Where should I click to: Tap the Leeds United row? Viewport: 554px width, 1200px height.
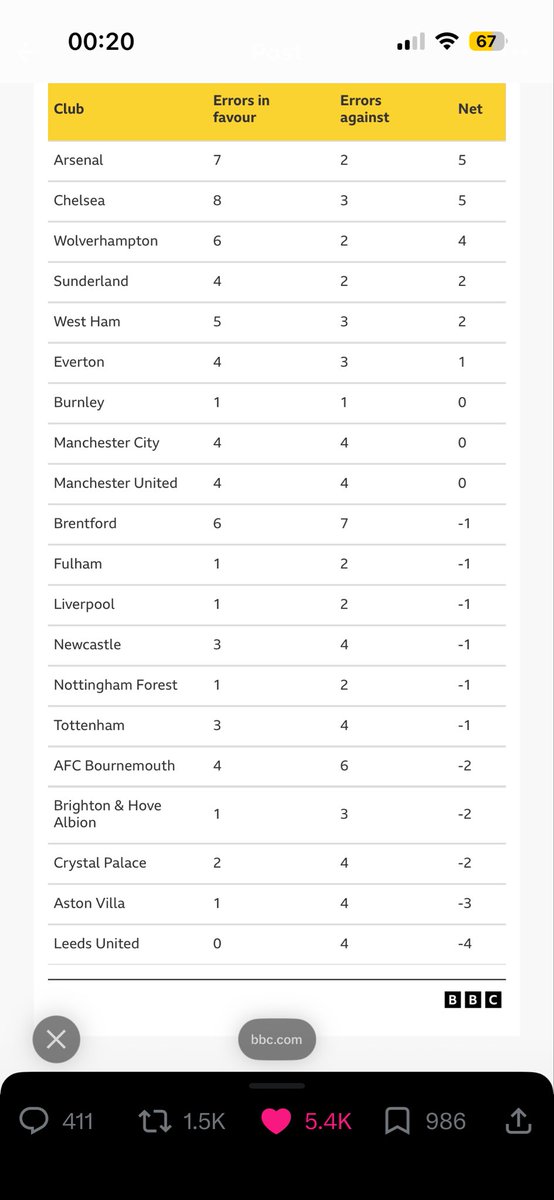pyautogui.click(x=277, y=943)
